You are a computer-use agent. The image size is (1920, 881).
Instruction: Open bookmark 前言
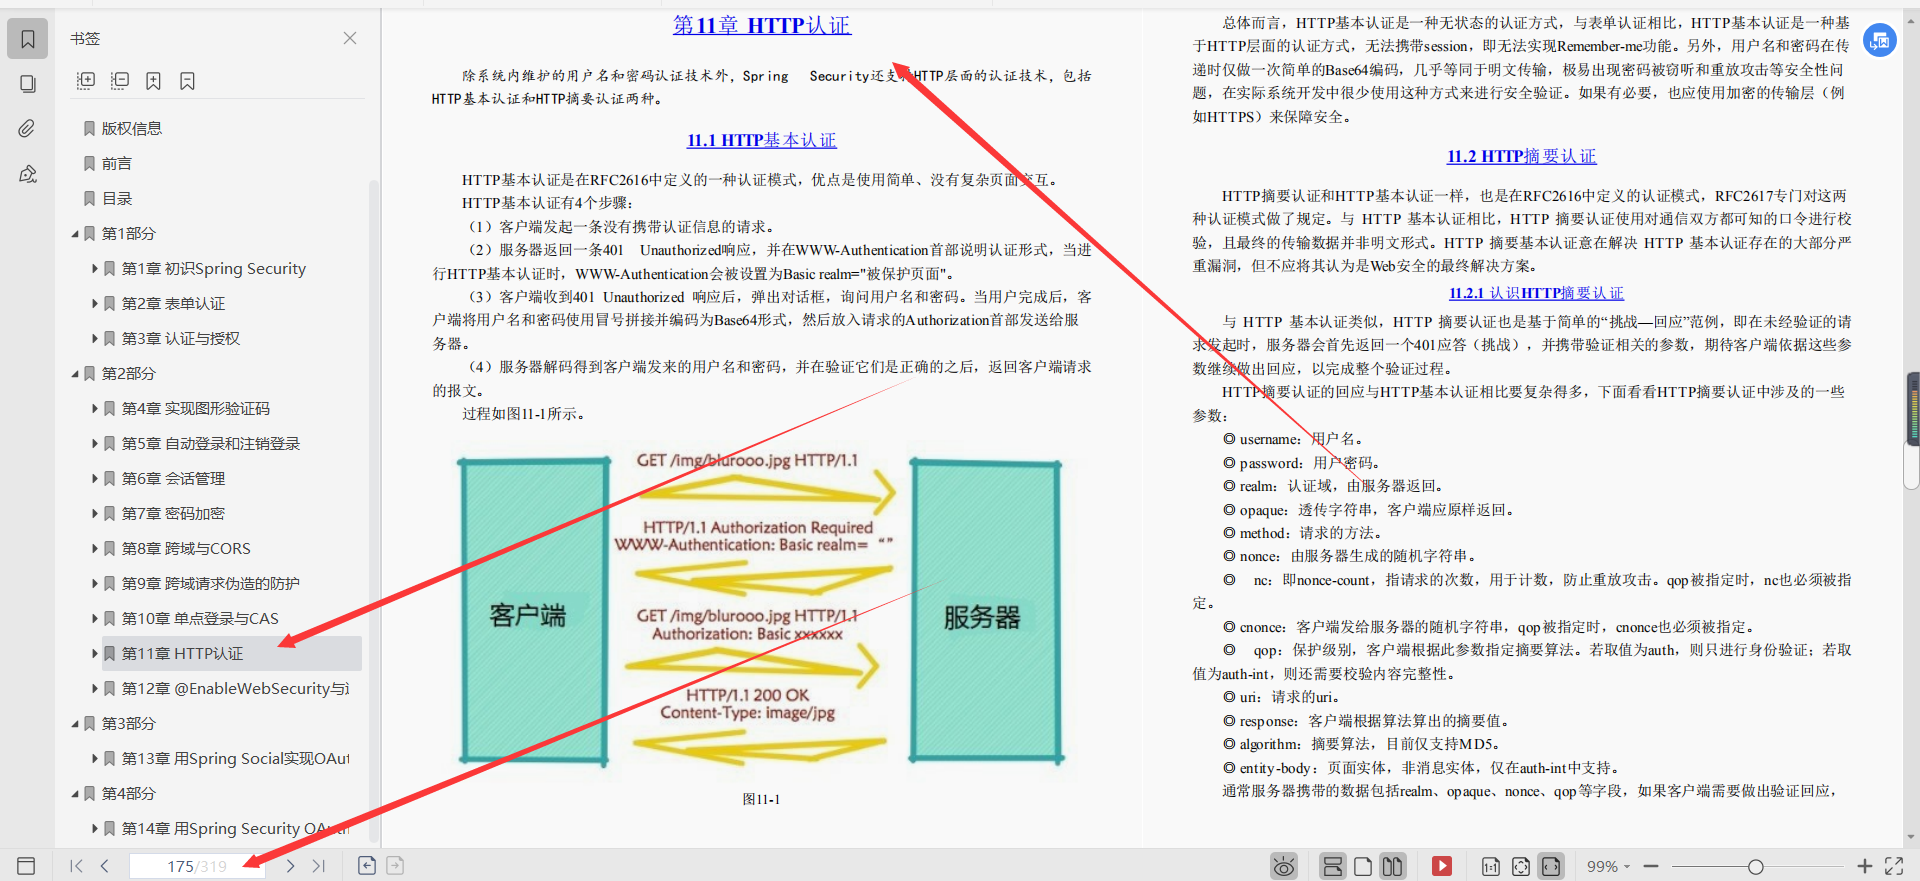[x=116, y=163]
